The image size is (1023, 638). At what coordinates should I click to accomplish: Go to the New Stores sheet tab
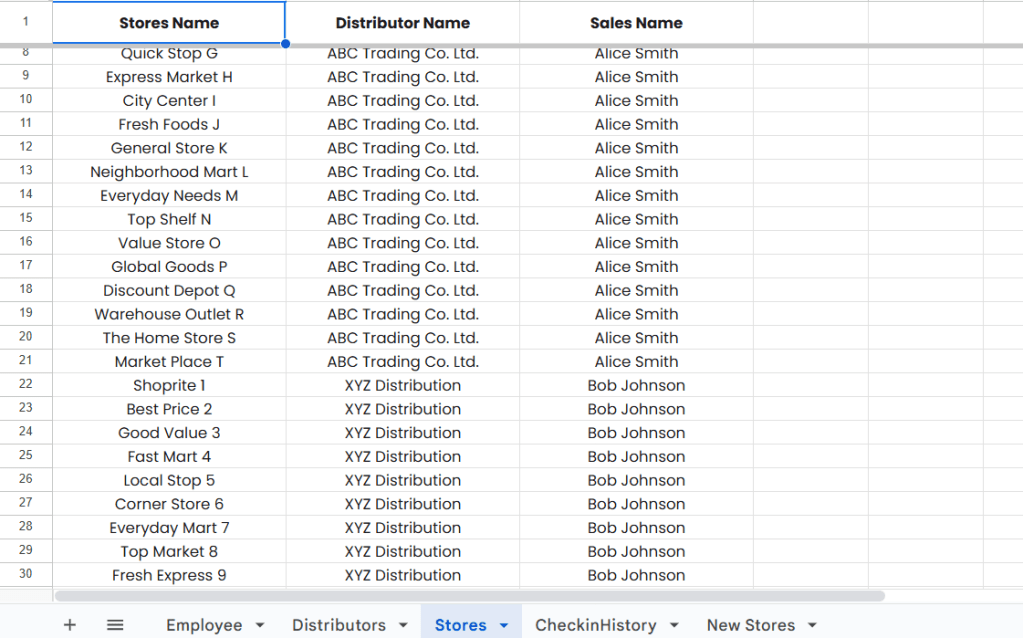tap(750, 625)
